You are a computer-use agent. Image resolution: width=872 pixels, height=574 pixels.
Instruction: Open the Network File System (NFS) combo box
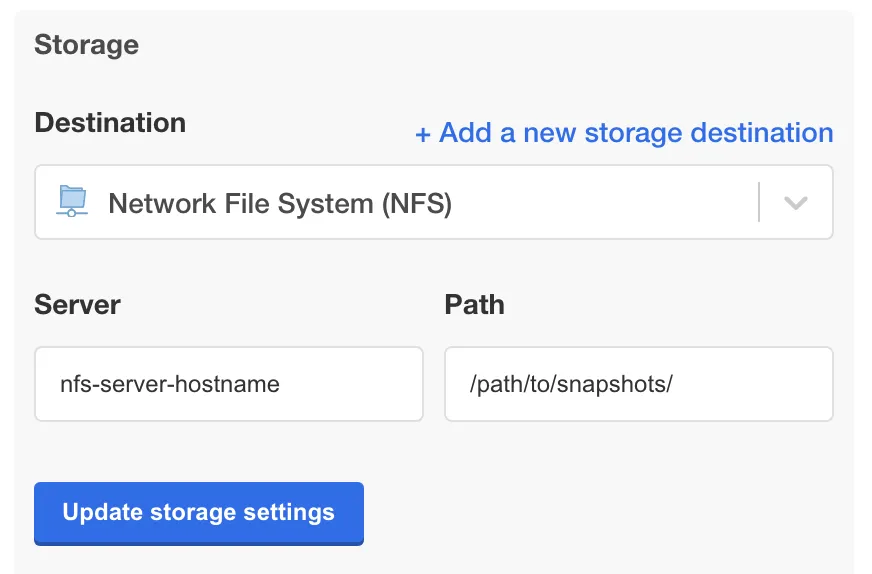[x=434, y=202]
